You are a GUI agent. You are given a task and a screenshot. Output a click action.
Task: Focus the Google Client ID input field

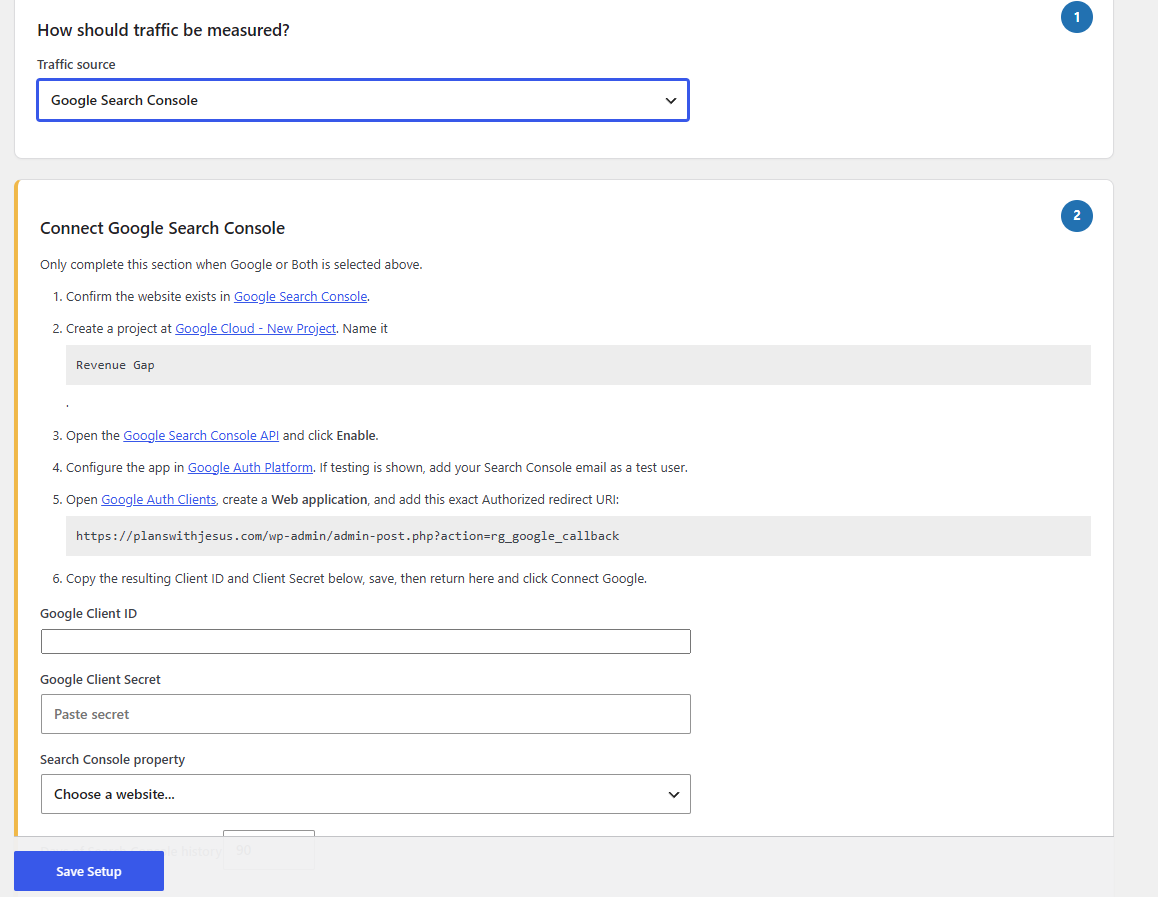click(366, 642)
